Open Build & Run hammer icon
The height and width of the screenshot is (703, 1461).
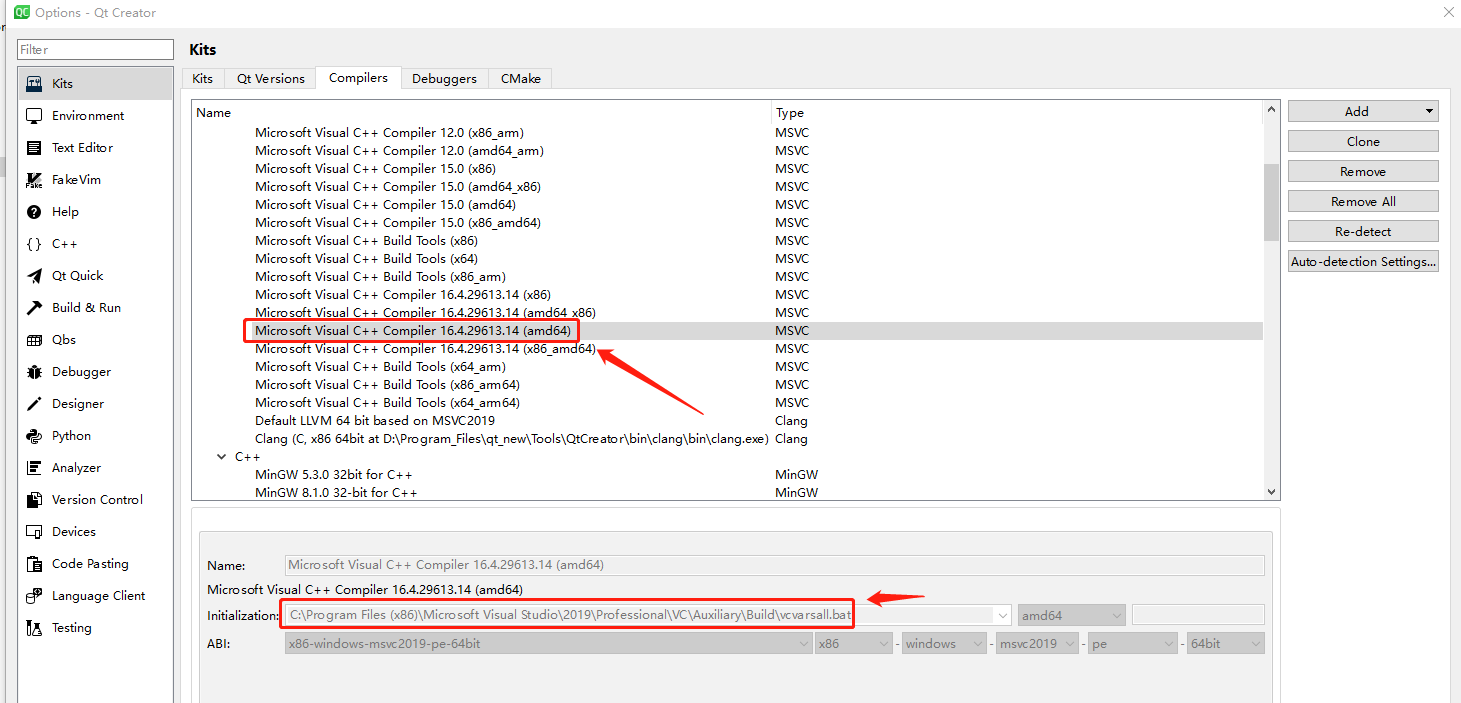pos(34,308)
